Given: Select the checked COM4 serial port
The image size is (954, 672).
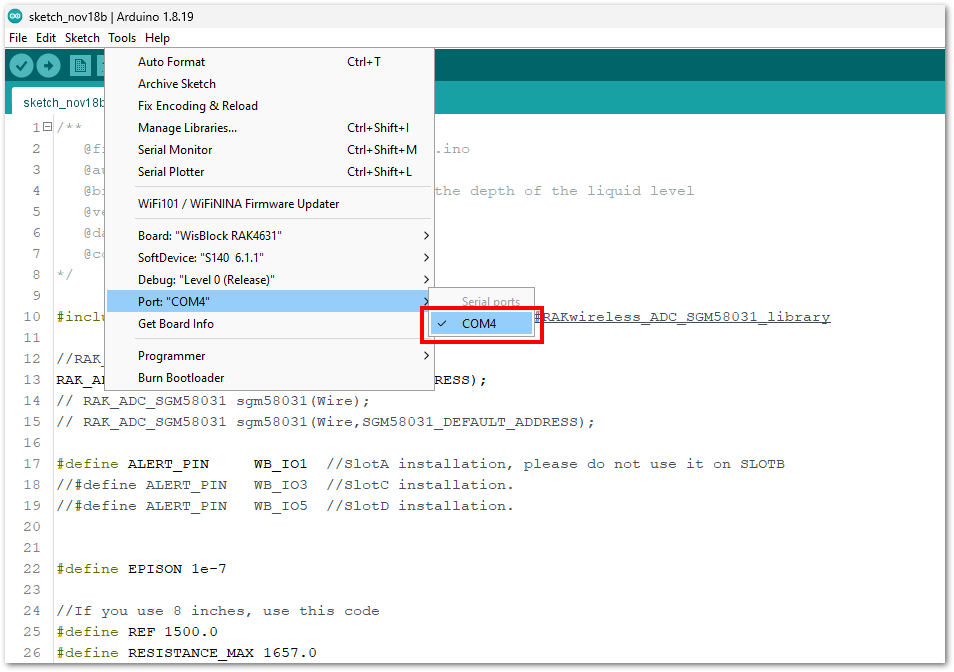Looking at the screenshot, I should click(x=481, y=324).
